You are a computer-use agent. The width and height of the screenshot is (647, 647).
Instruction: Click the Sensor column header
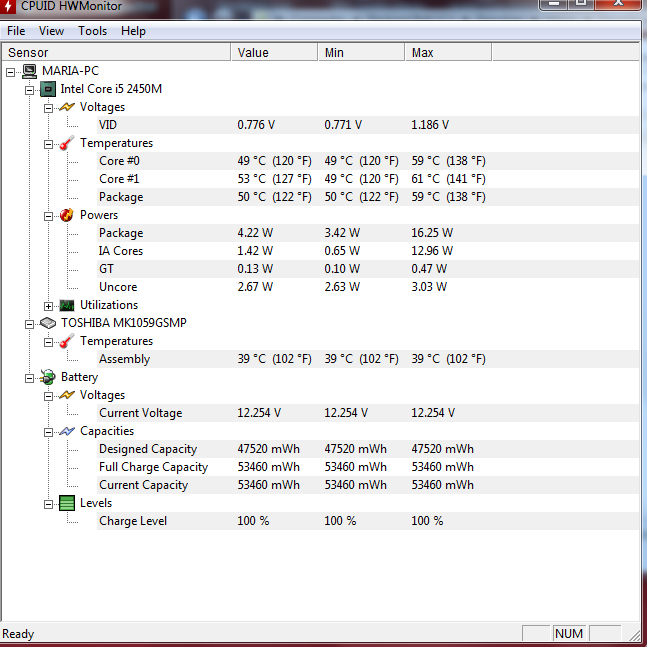(x=116, y=52)
